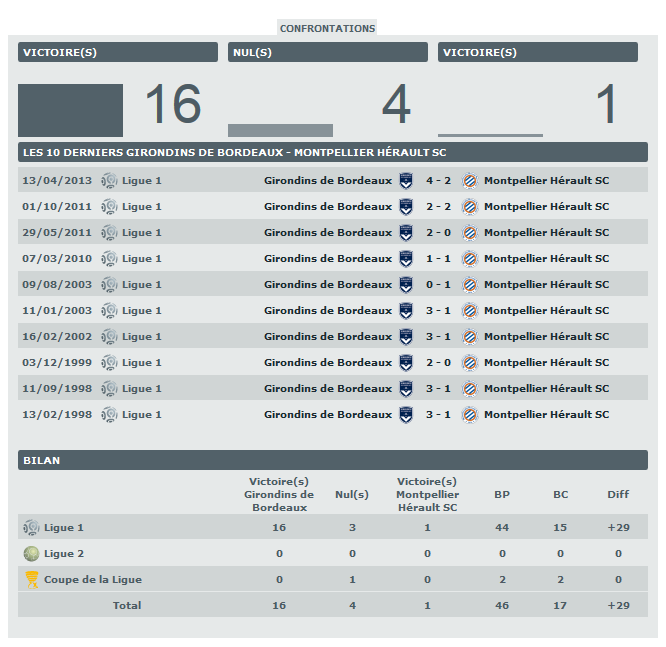Click the big 4 draws number

[x=396, y=104]
